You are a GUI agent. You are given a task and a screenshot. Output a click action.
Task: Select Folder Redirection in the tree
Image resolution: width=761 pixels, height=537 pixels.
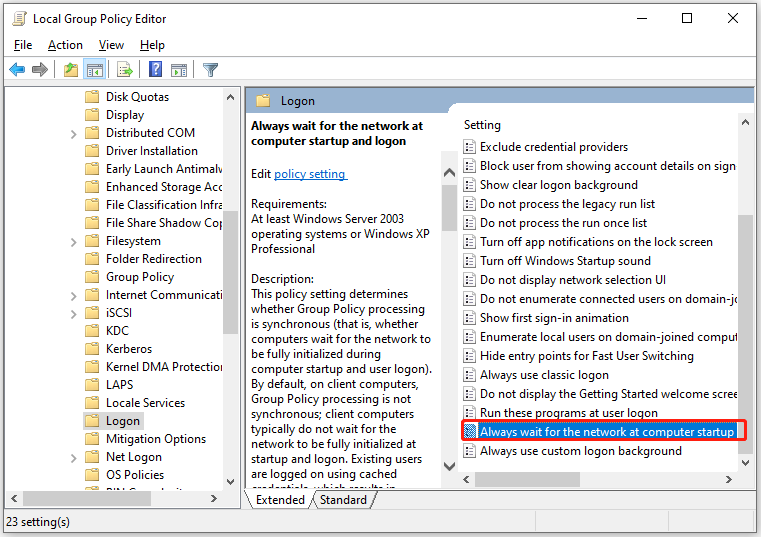click(x=154, y=259)
